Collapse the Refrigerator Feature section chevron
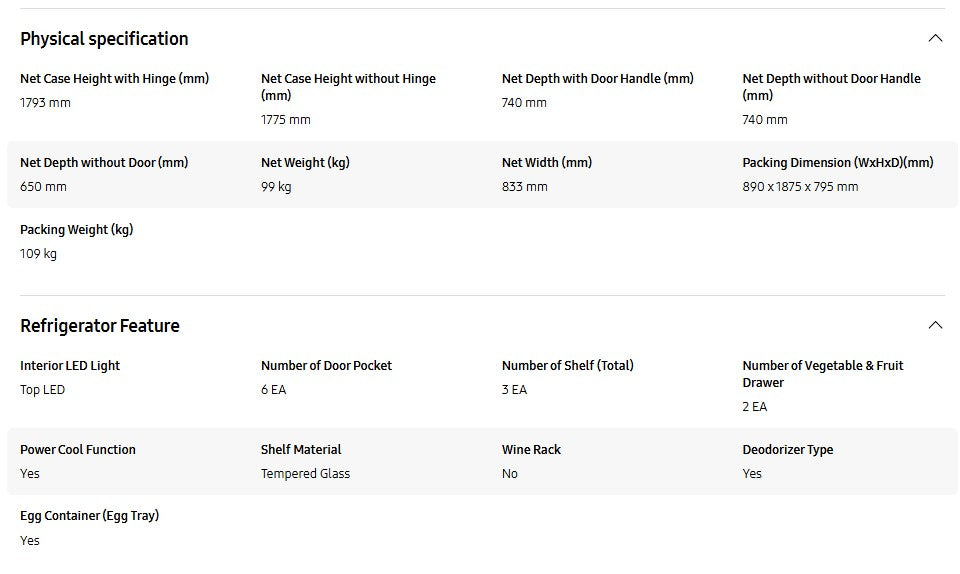This screenshot has height=574, width=960. [x=935, y=325]
